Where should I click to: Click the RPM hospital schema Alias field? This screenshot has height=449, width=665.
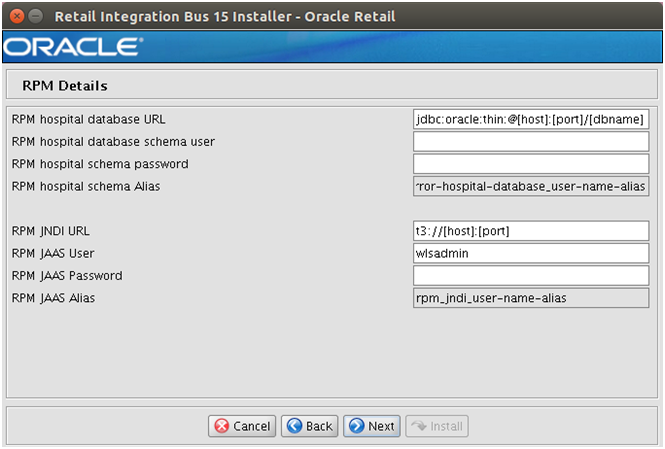531,186
